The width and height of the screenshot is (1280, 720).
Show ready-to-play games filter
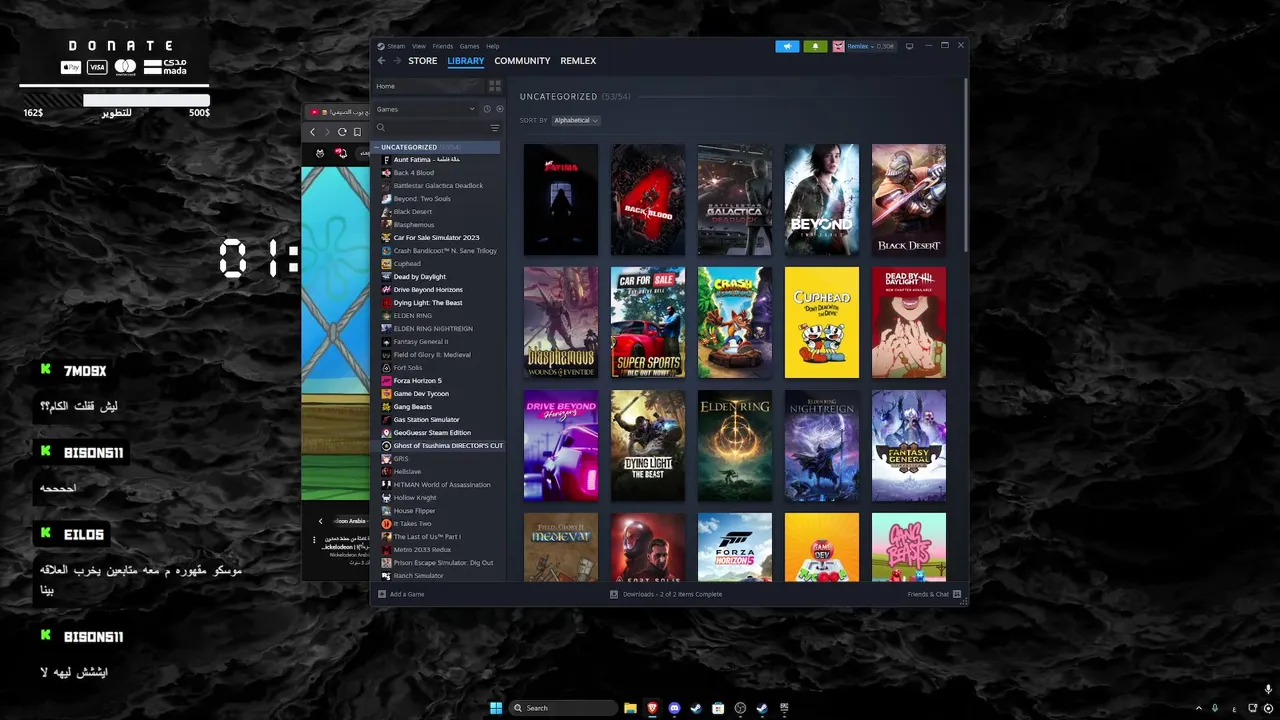click(499, 109)
